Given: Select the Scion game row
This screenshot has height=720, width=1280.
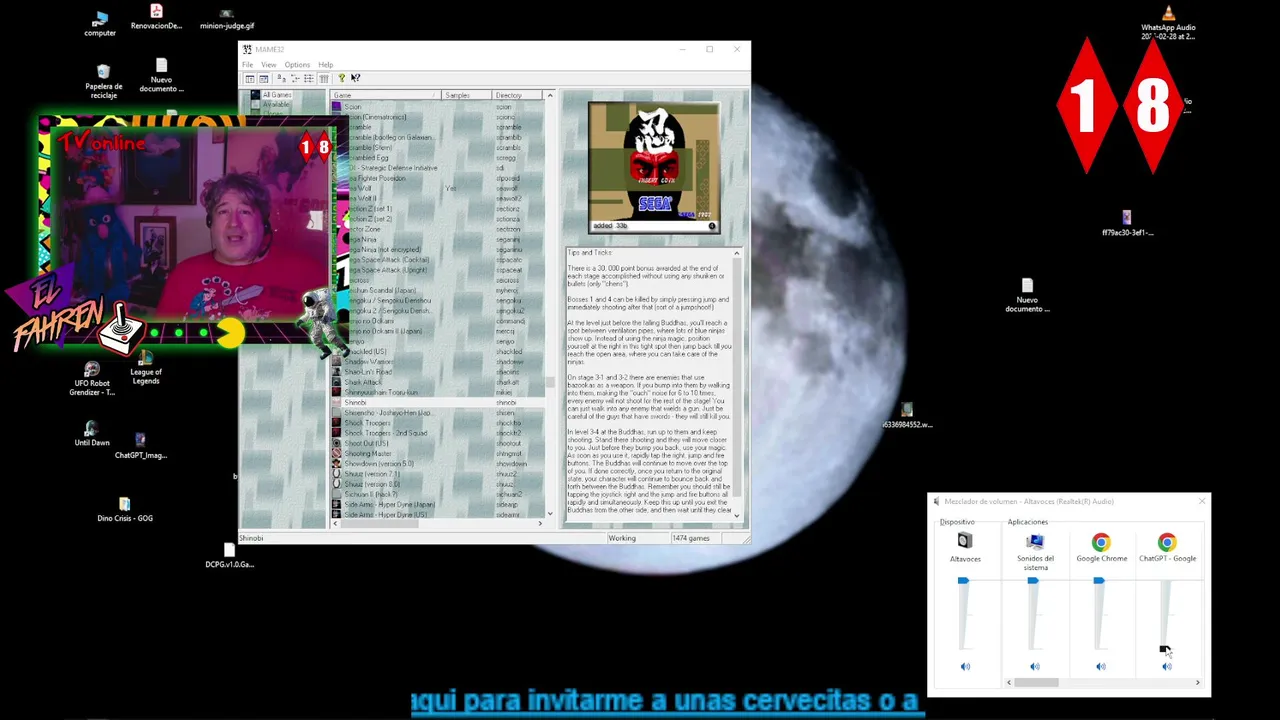Looking at the screenshot, I should pyautogui.click(x=437, y=107).
